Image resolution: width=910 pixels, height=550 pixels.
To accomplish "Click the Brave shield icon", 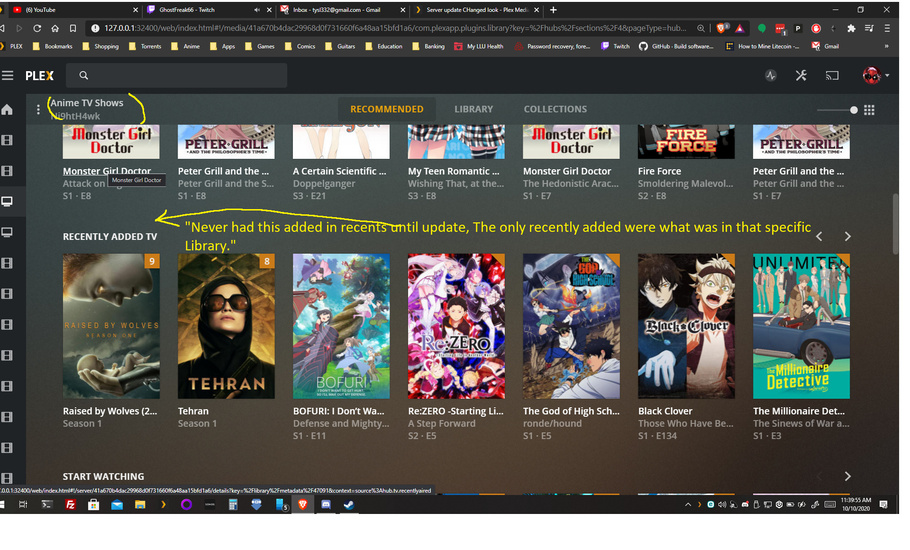I will 721,28.
